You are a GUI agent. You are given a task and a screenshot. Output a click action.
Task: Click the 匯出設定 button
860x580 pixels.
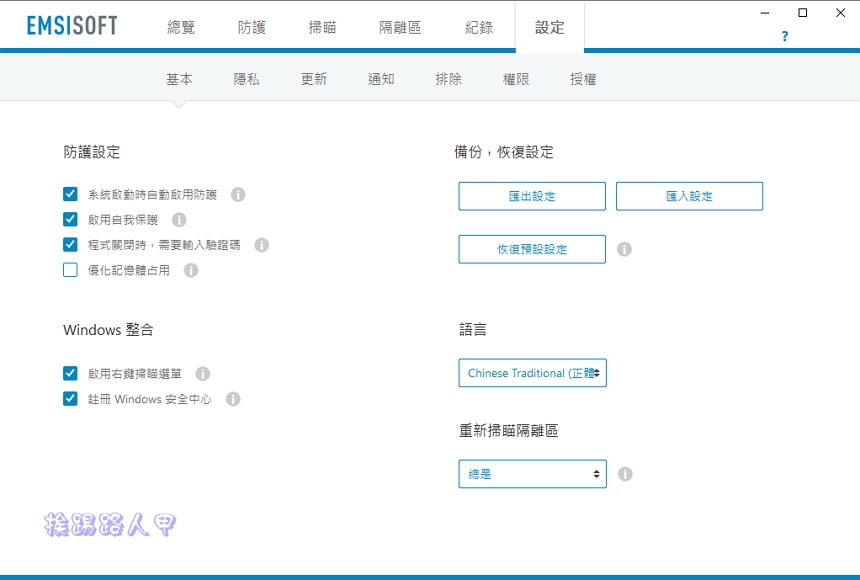532,196
